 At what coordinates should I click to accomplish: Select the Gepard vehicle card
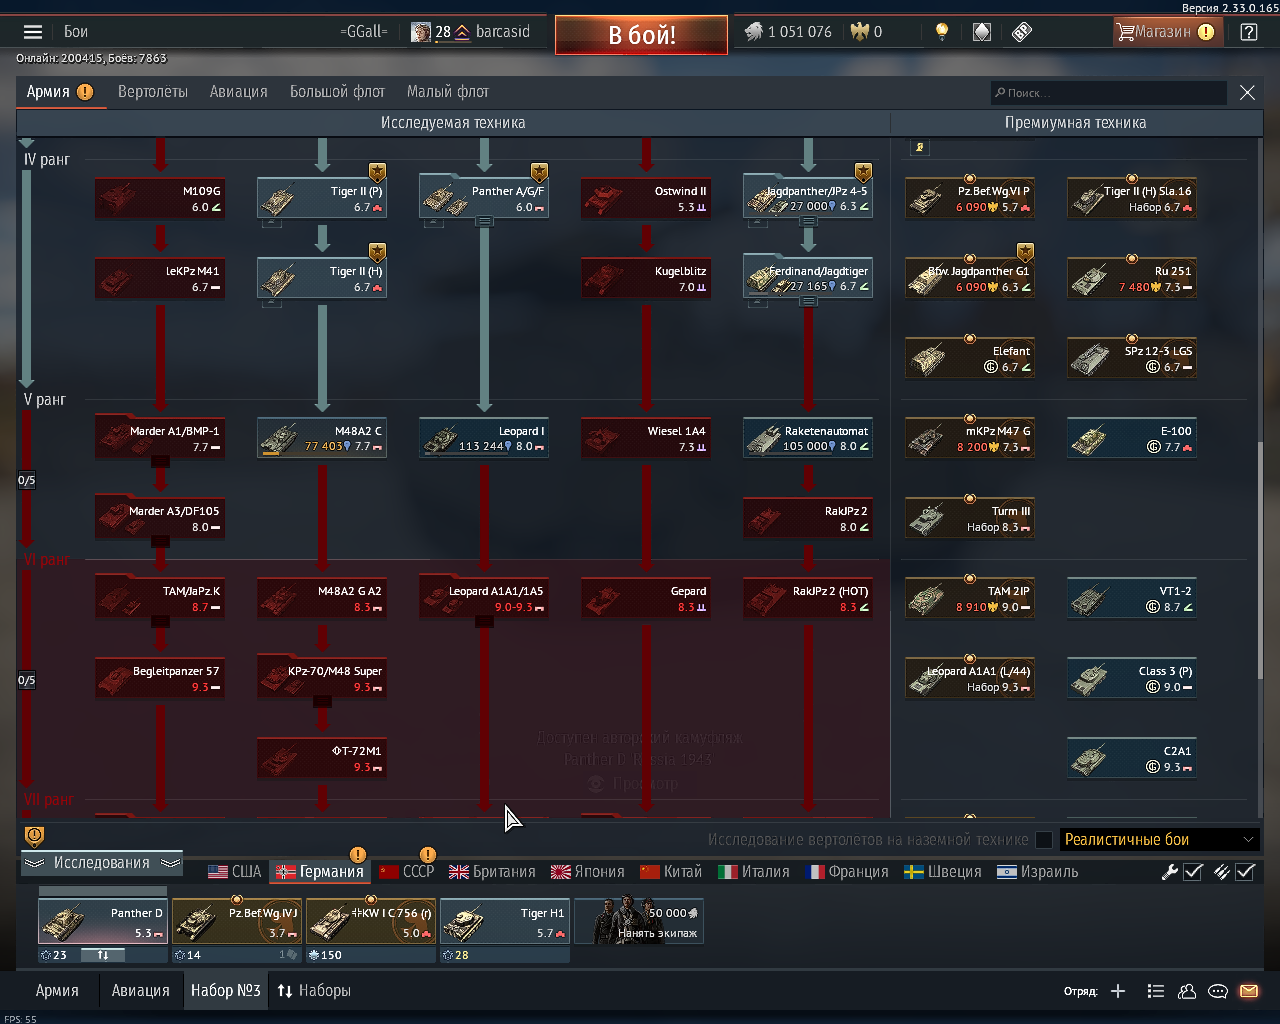646,599
